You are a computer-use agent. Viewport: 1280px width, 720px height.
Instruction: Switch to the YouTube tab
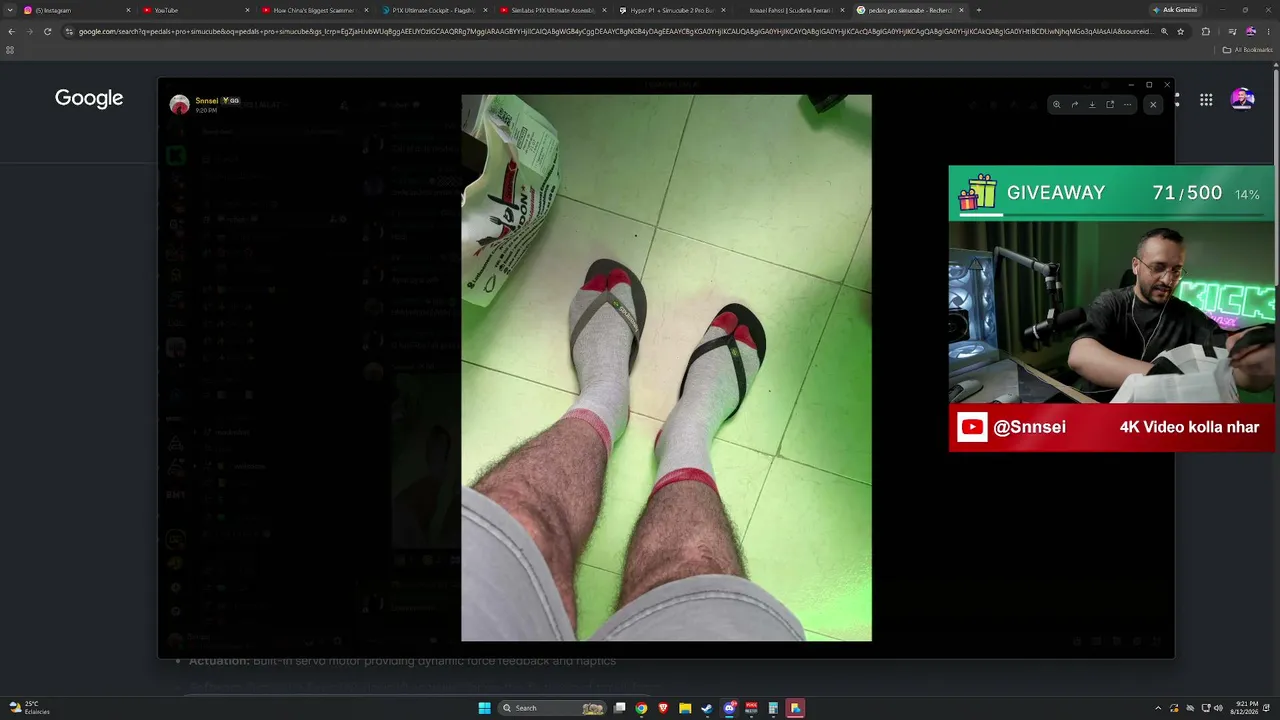(x=196, y=10)
